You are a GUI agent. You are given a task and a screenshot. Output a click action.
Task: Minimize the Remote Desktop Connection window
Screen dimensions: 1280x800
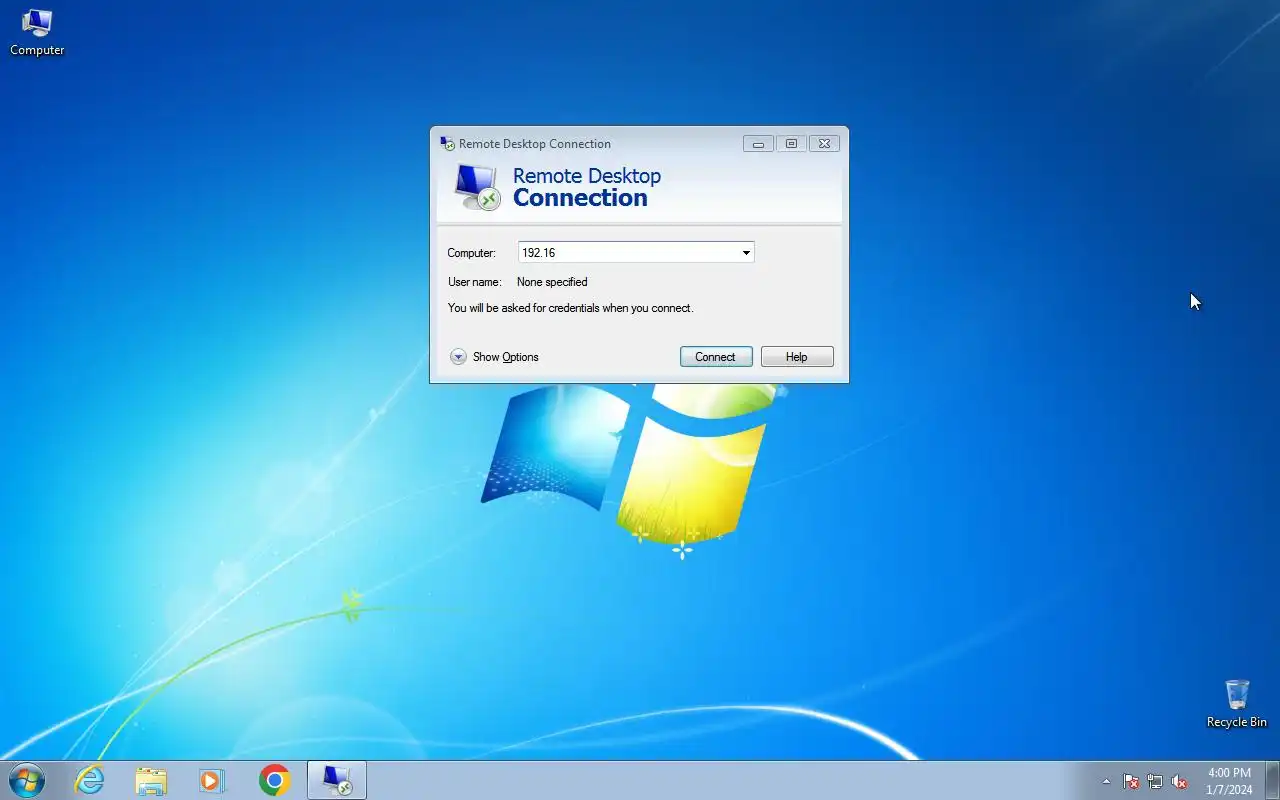pyautogui.click(x=758, y=144)
